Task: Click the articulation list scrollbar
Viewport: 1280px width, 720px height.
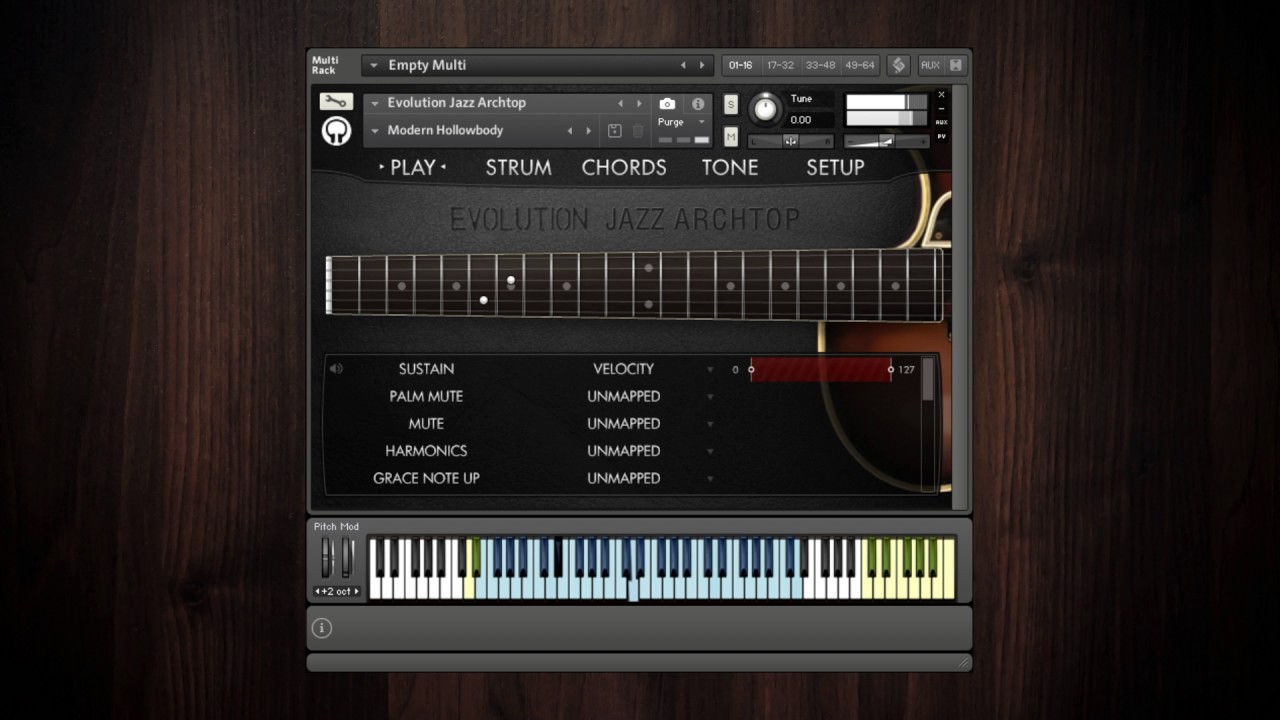Action: pyautogui.click(x=928, y=380)
